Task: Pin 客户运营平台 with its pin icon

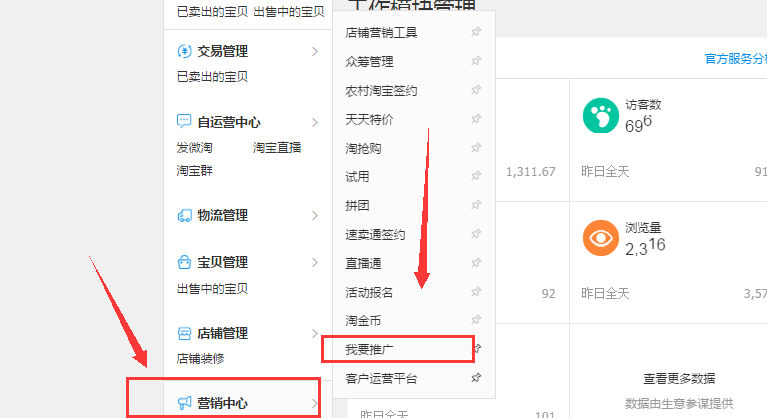Action: [476, 378]
